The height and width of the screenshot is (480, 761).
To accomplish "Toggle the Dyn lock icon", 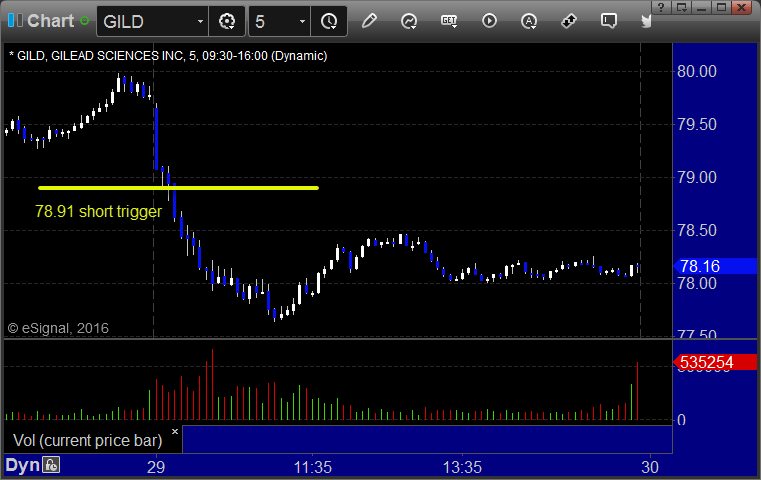I will pos(51,465).
